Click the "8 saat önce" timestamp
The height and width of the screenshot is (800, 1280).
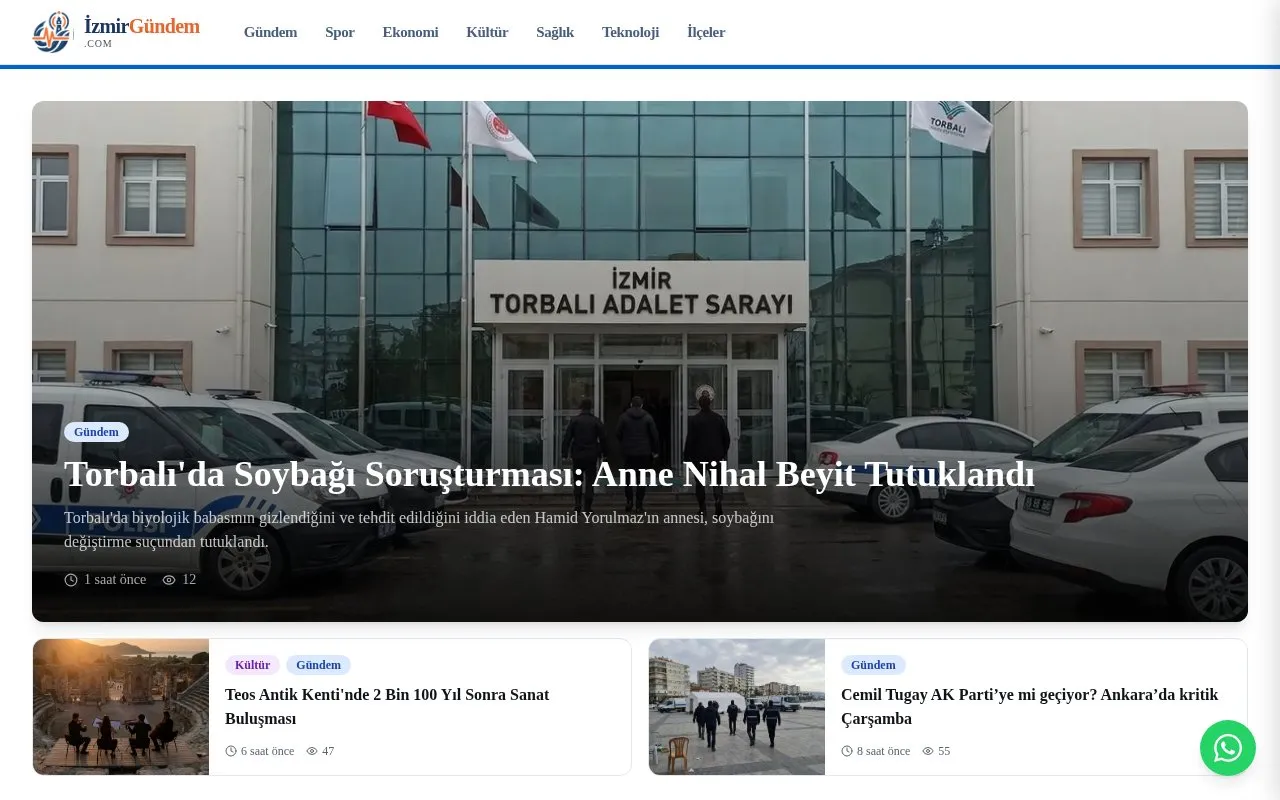point(883,751)
